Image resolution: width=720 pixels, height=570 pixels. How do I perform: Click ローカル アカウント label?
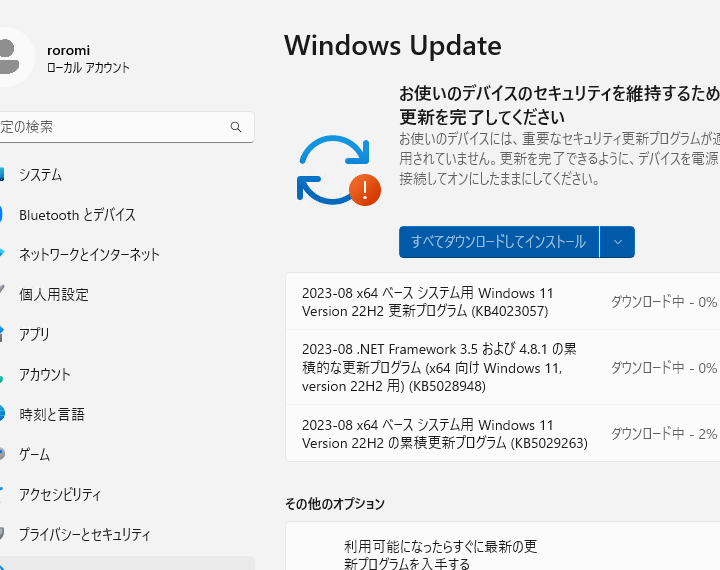(88, 68)
